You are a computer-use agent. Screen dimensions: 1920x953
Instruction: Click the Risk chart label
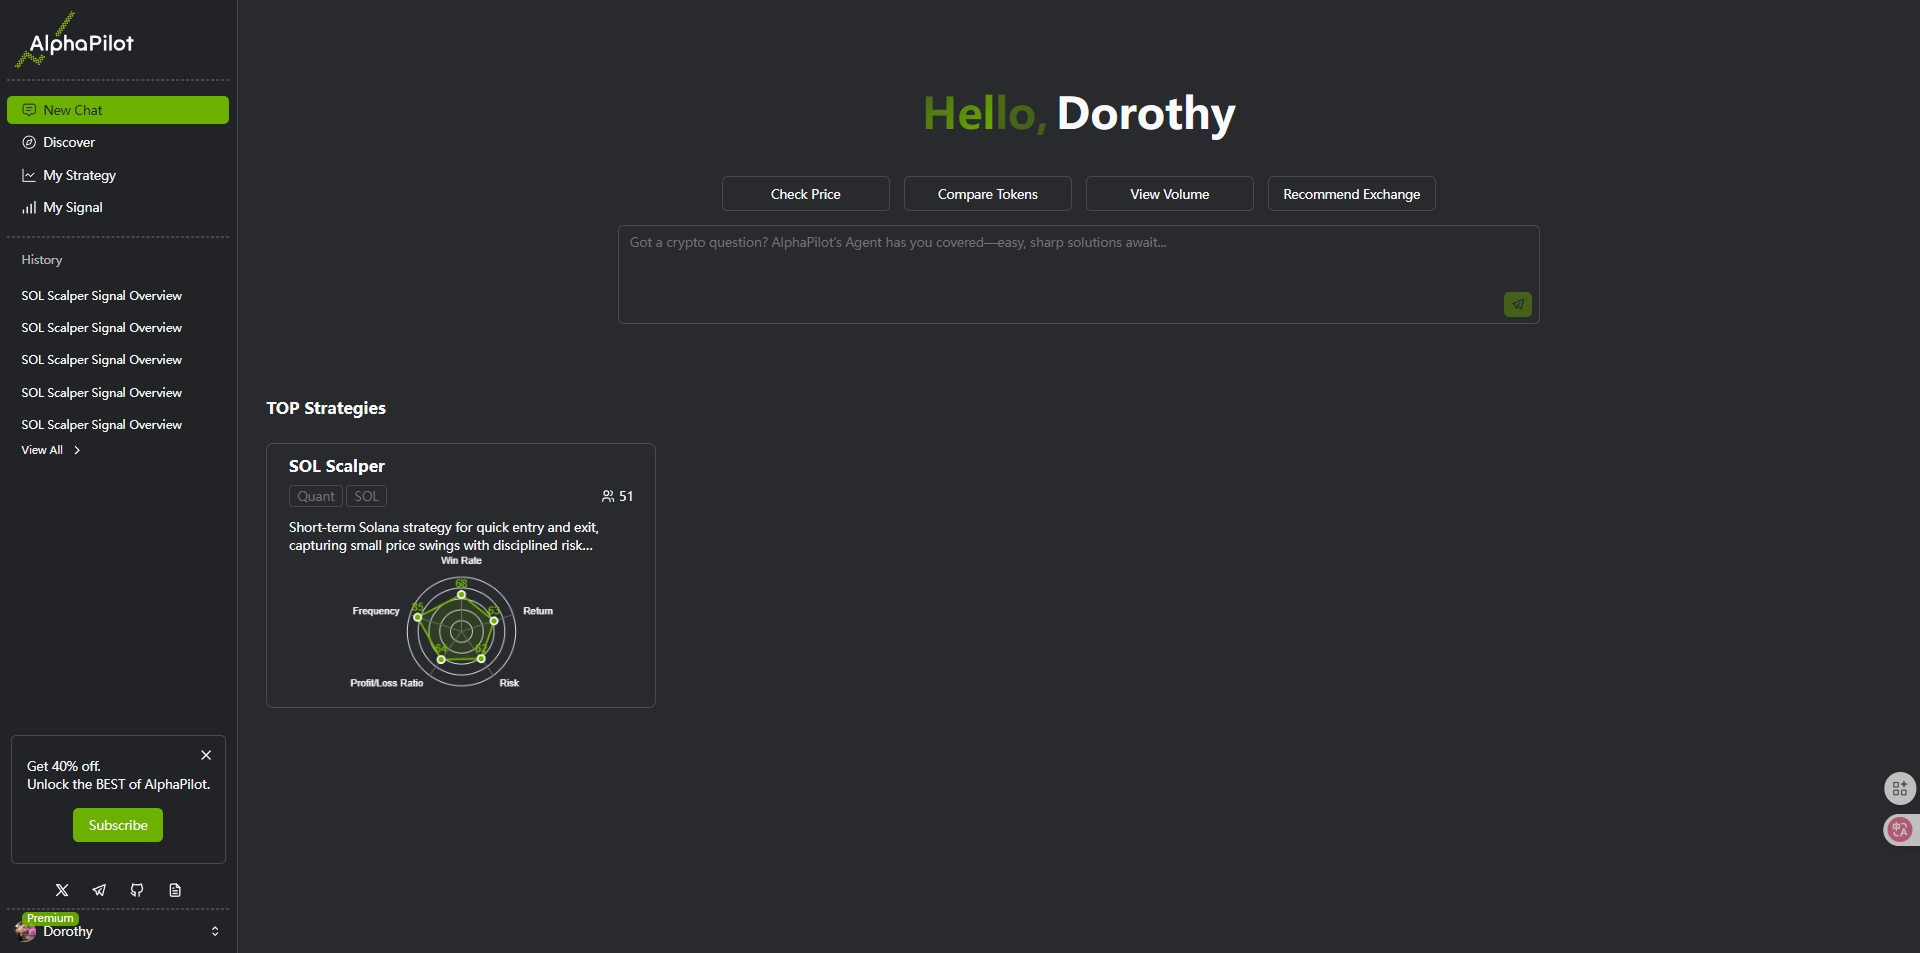click(509, 683)
